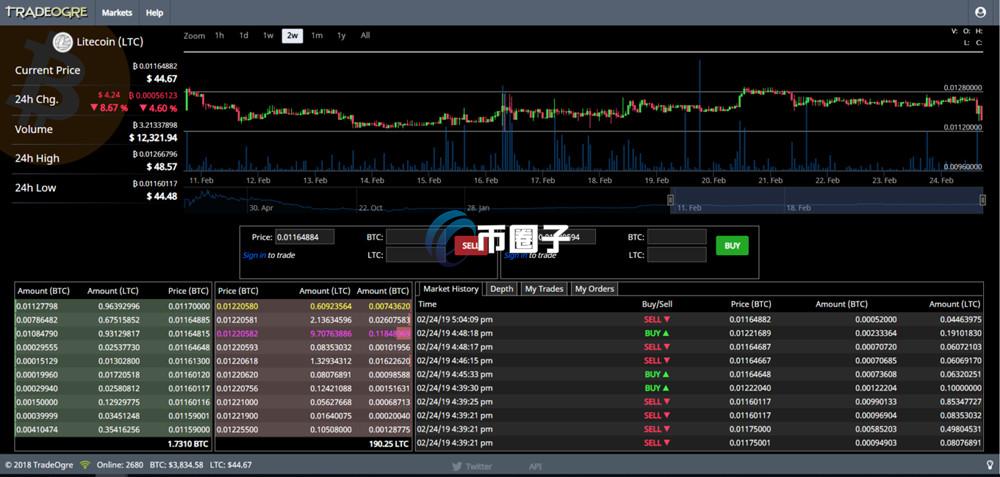Image resolution: width=1000 pixels, height=477 pixels.
Task: Click the sell LTC amount field
Action: click(x=415, y=255)
